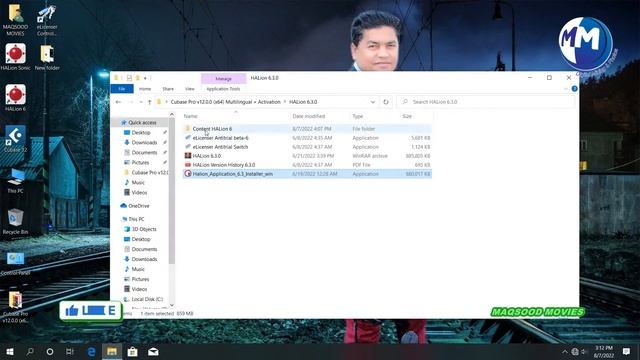Select eLicenser Antitrial Switch file
The image size is (640, 360).
[x=307, y=147]
